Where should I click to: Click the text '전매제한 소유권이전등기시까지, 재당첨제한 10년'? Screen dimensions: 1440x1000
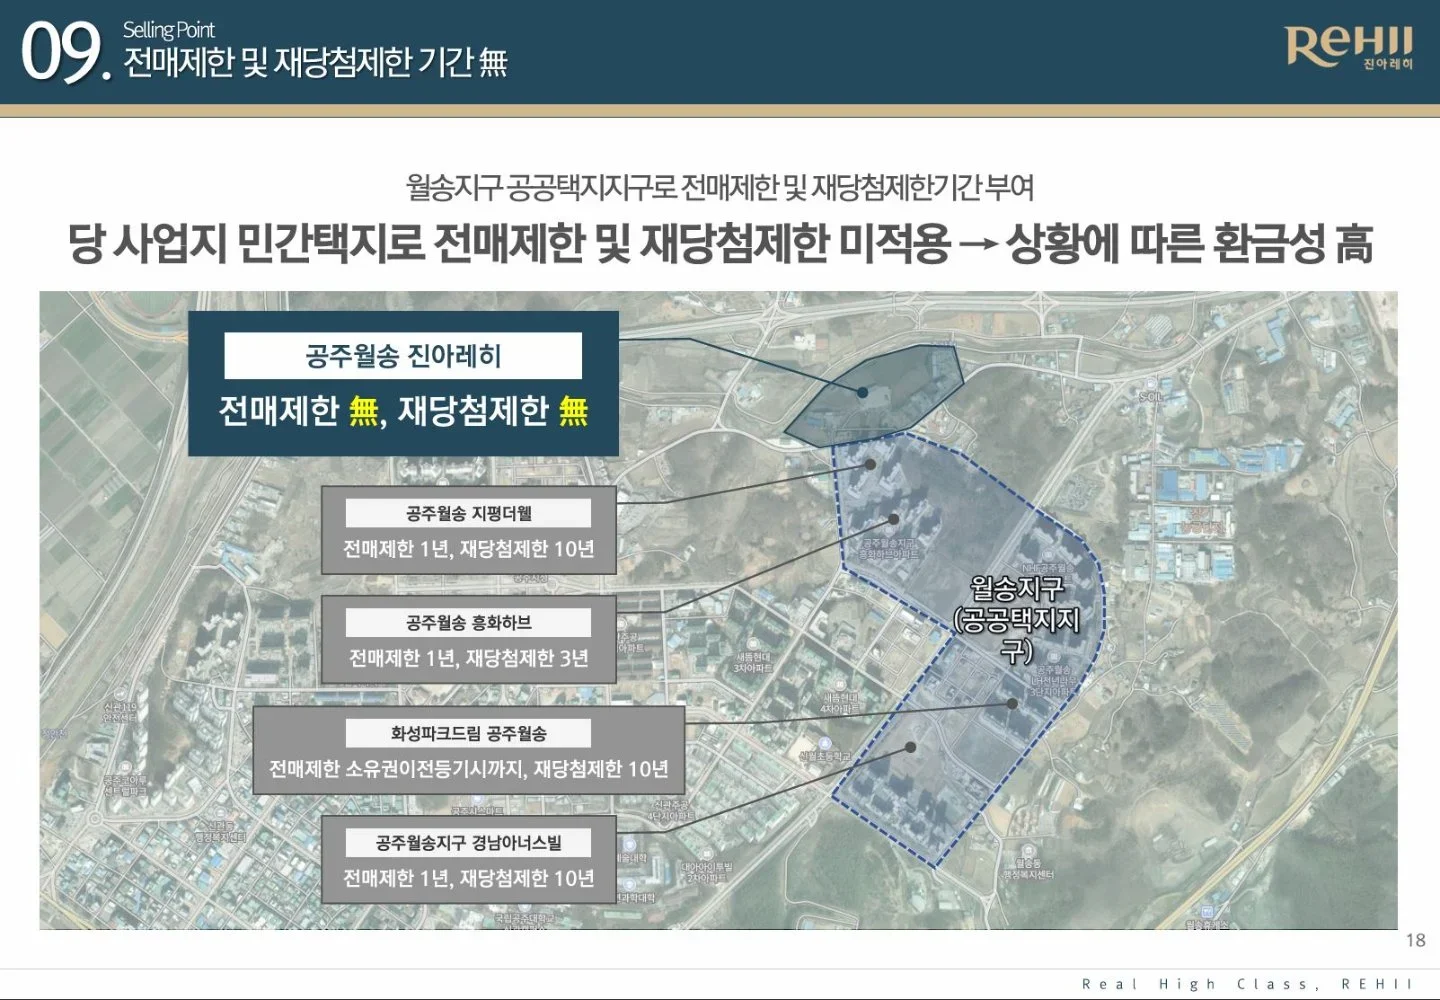point(468,769)
